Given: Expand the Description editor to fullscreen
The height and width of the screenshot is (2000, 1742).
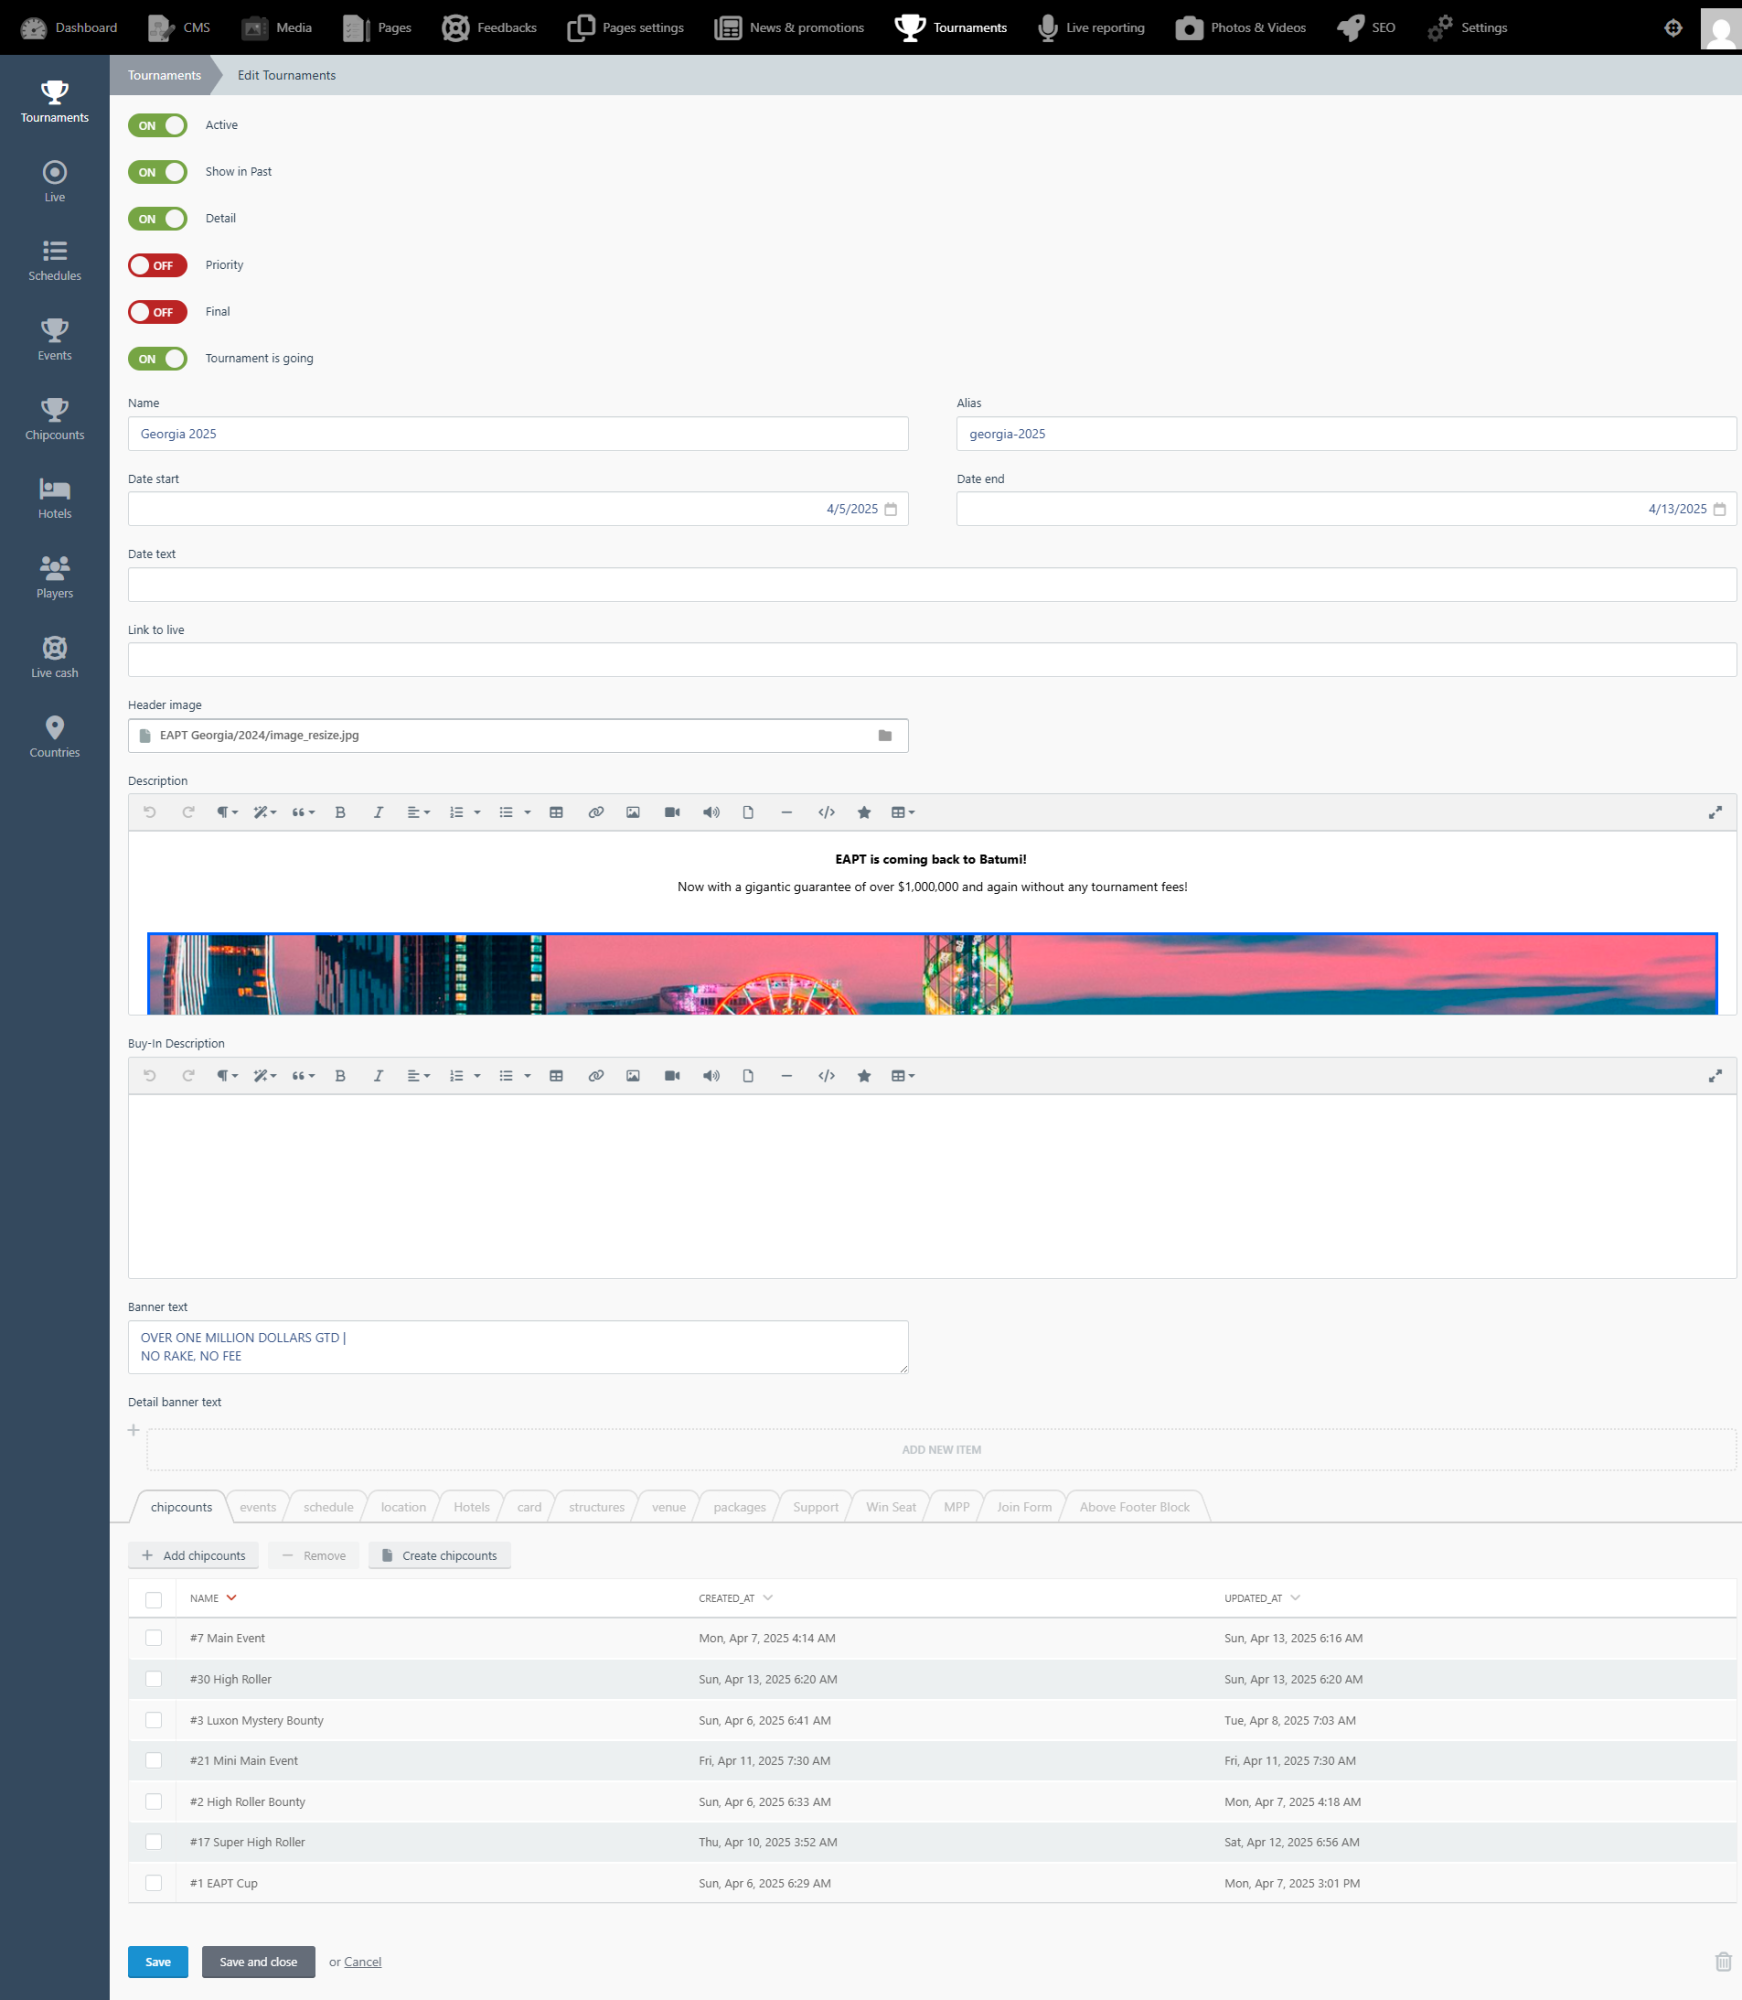Looking at the screenshot, I should (1715, 813).
